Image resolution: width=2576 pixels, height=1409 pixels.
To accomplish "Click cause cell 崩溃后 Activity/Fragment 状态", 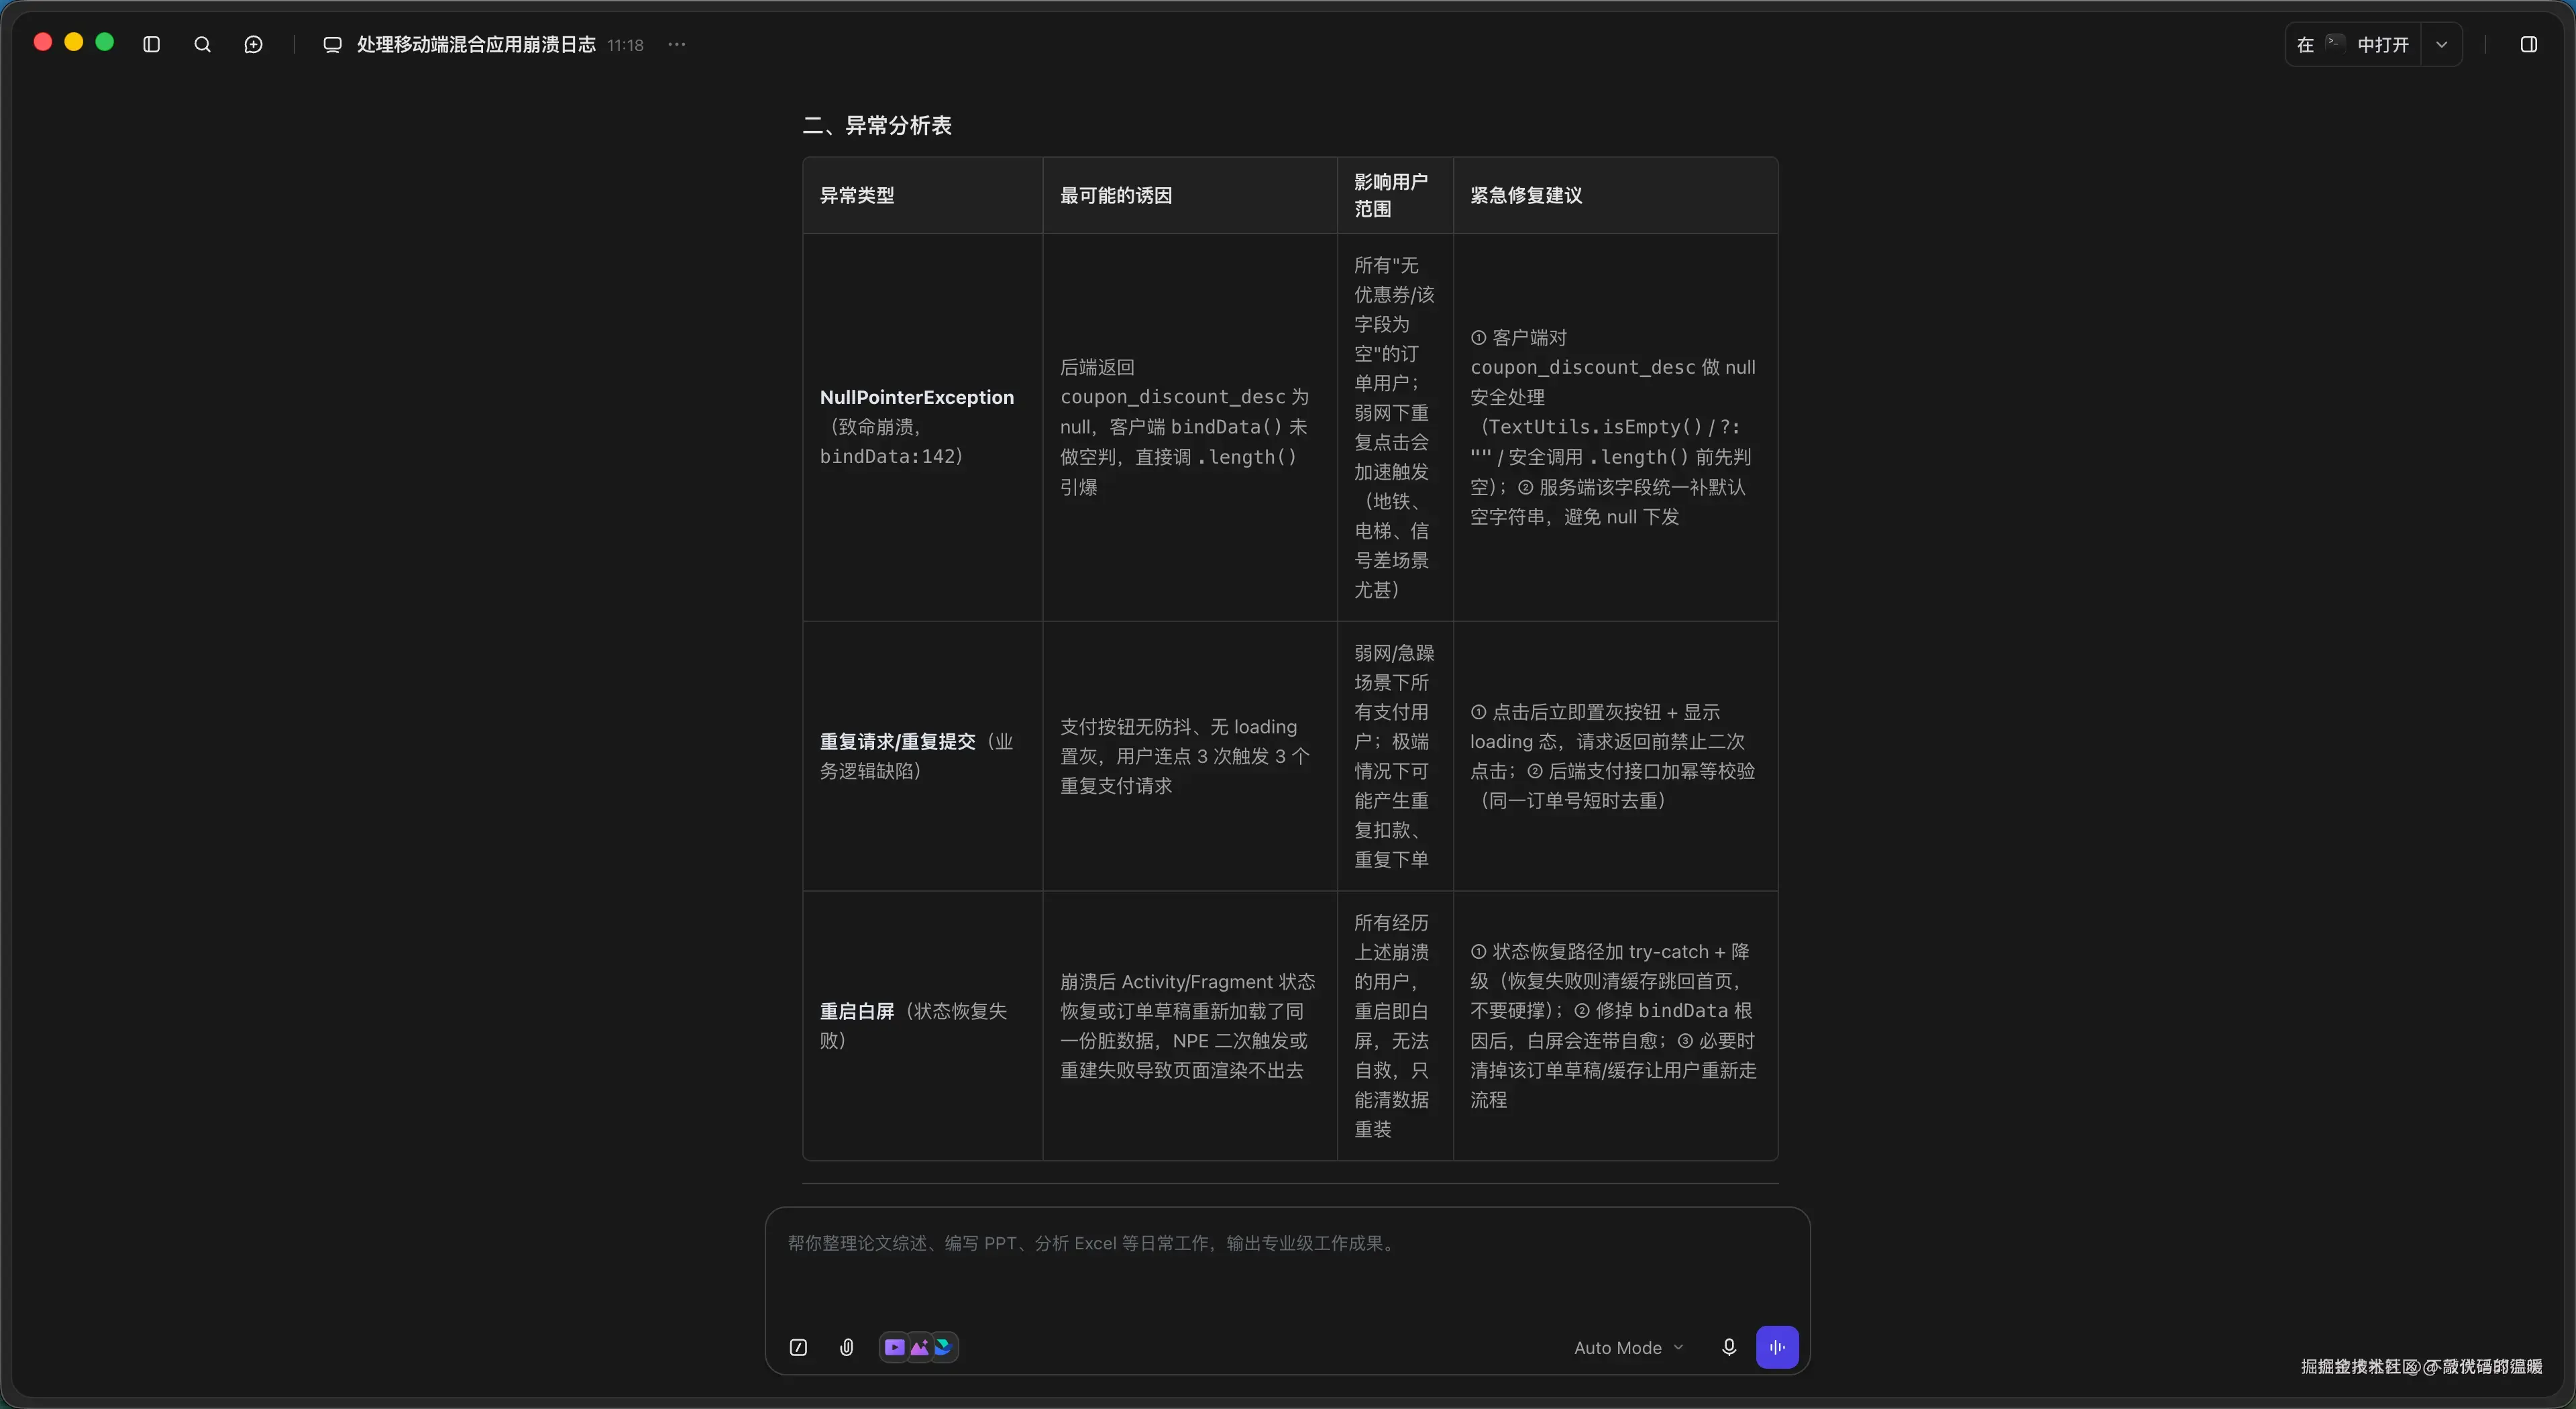I will (x=1190, y=1025).
